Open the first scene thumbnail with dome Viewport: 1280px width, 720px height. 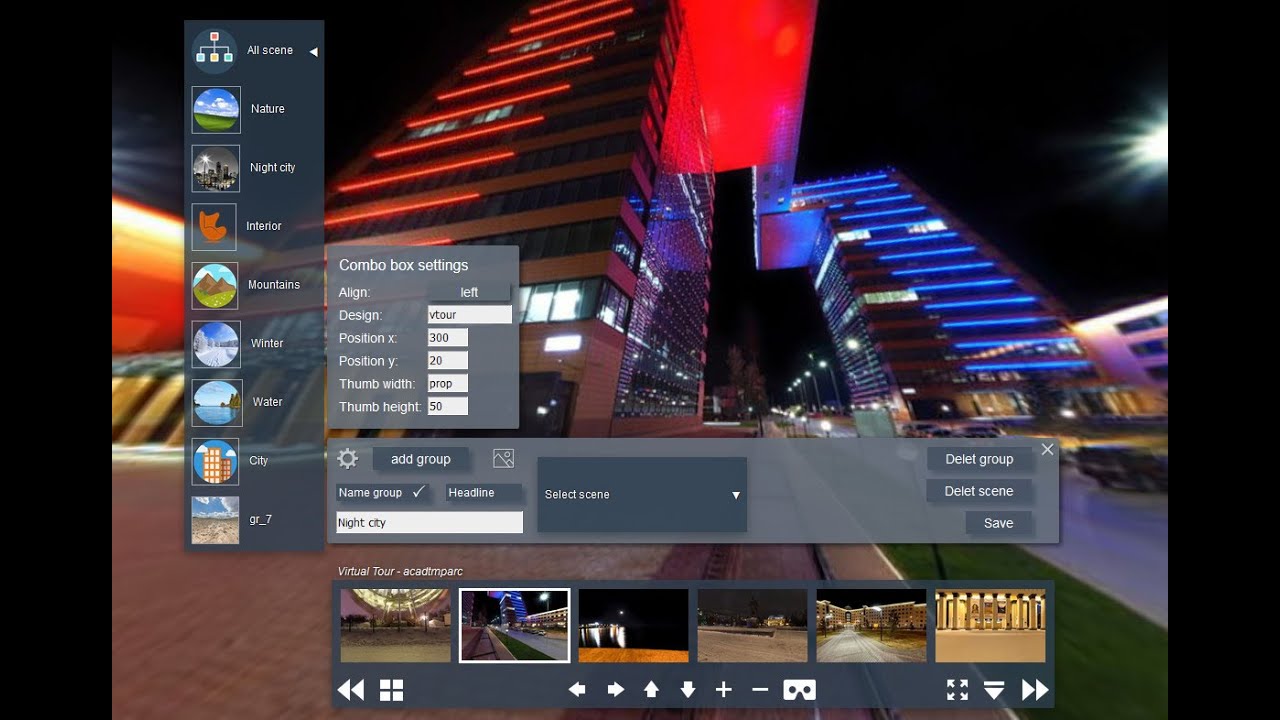(395, 625)
